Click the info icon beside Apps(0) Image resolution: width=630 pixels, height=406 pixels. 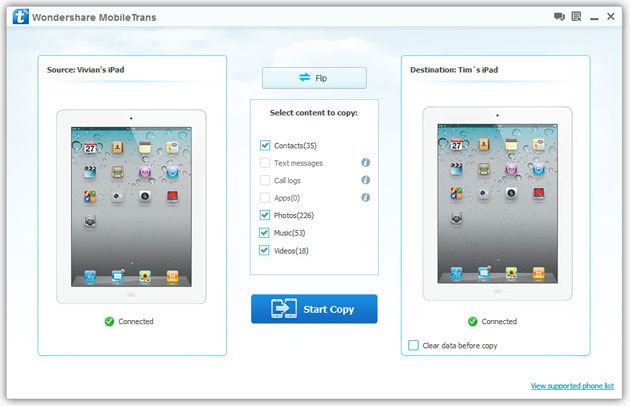tap(365, 197)
